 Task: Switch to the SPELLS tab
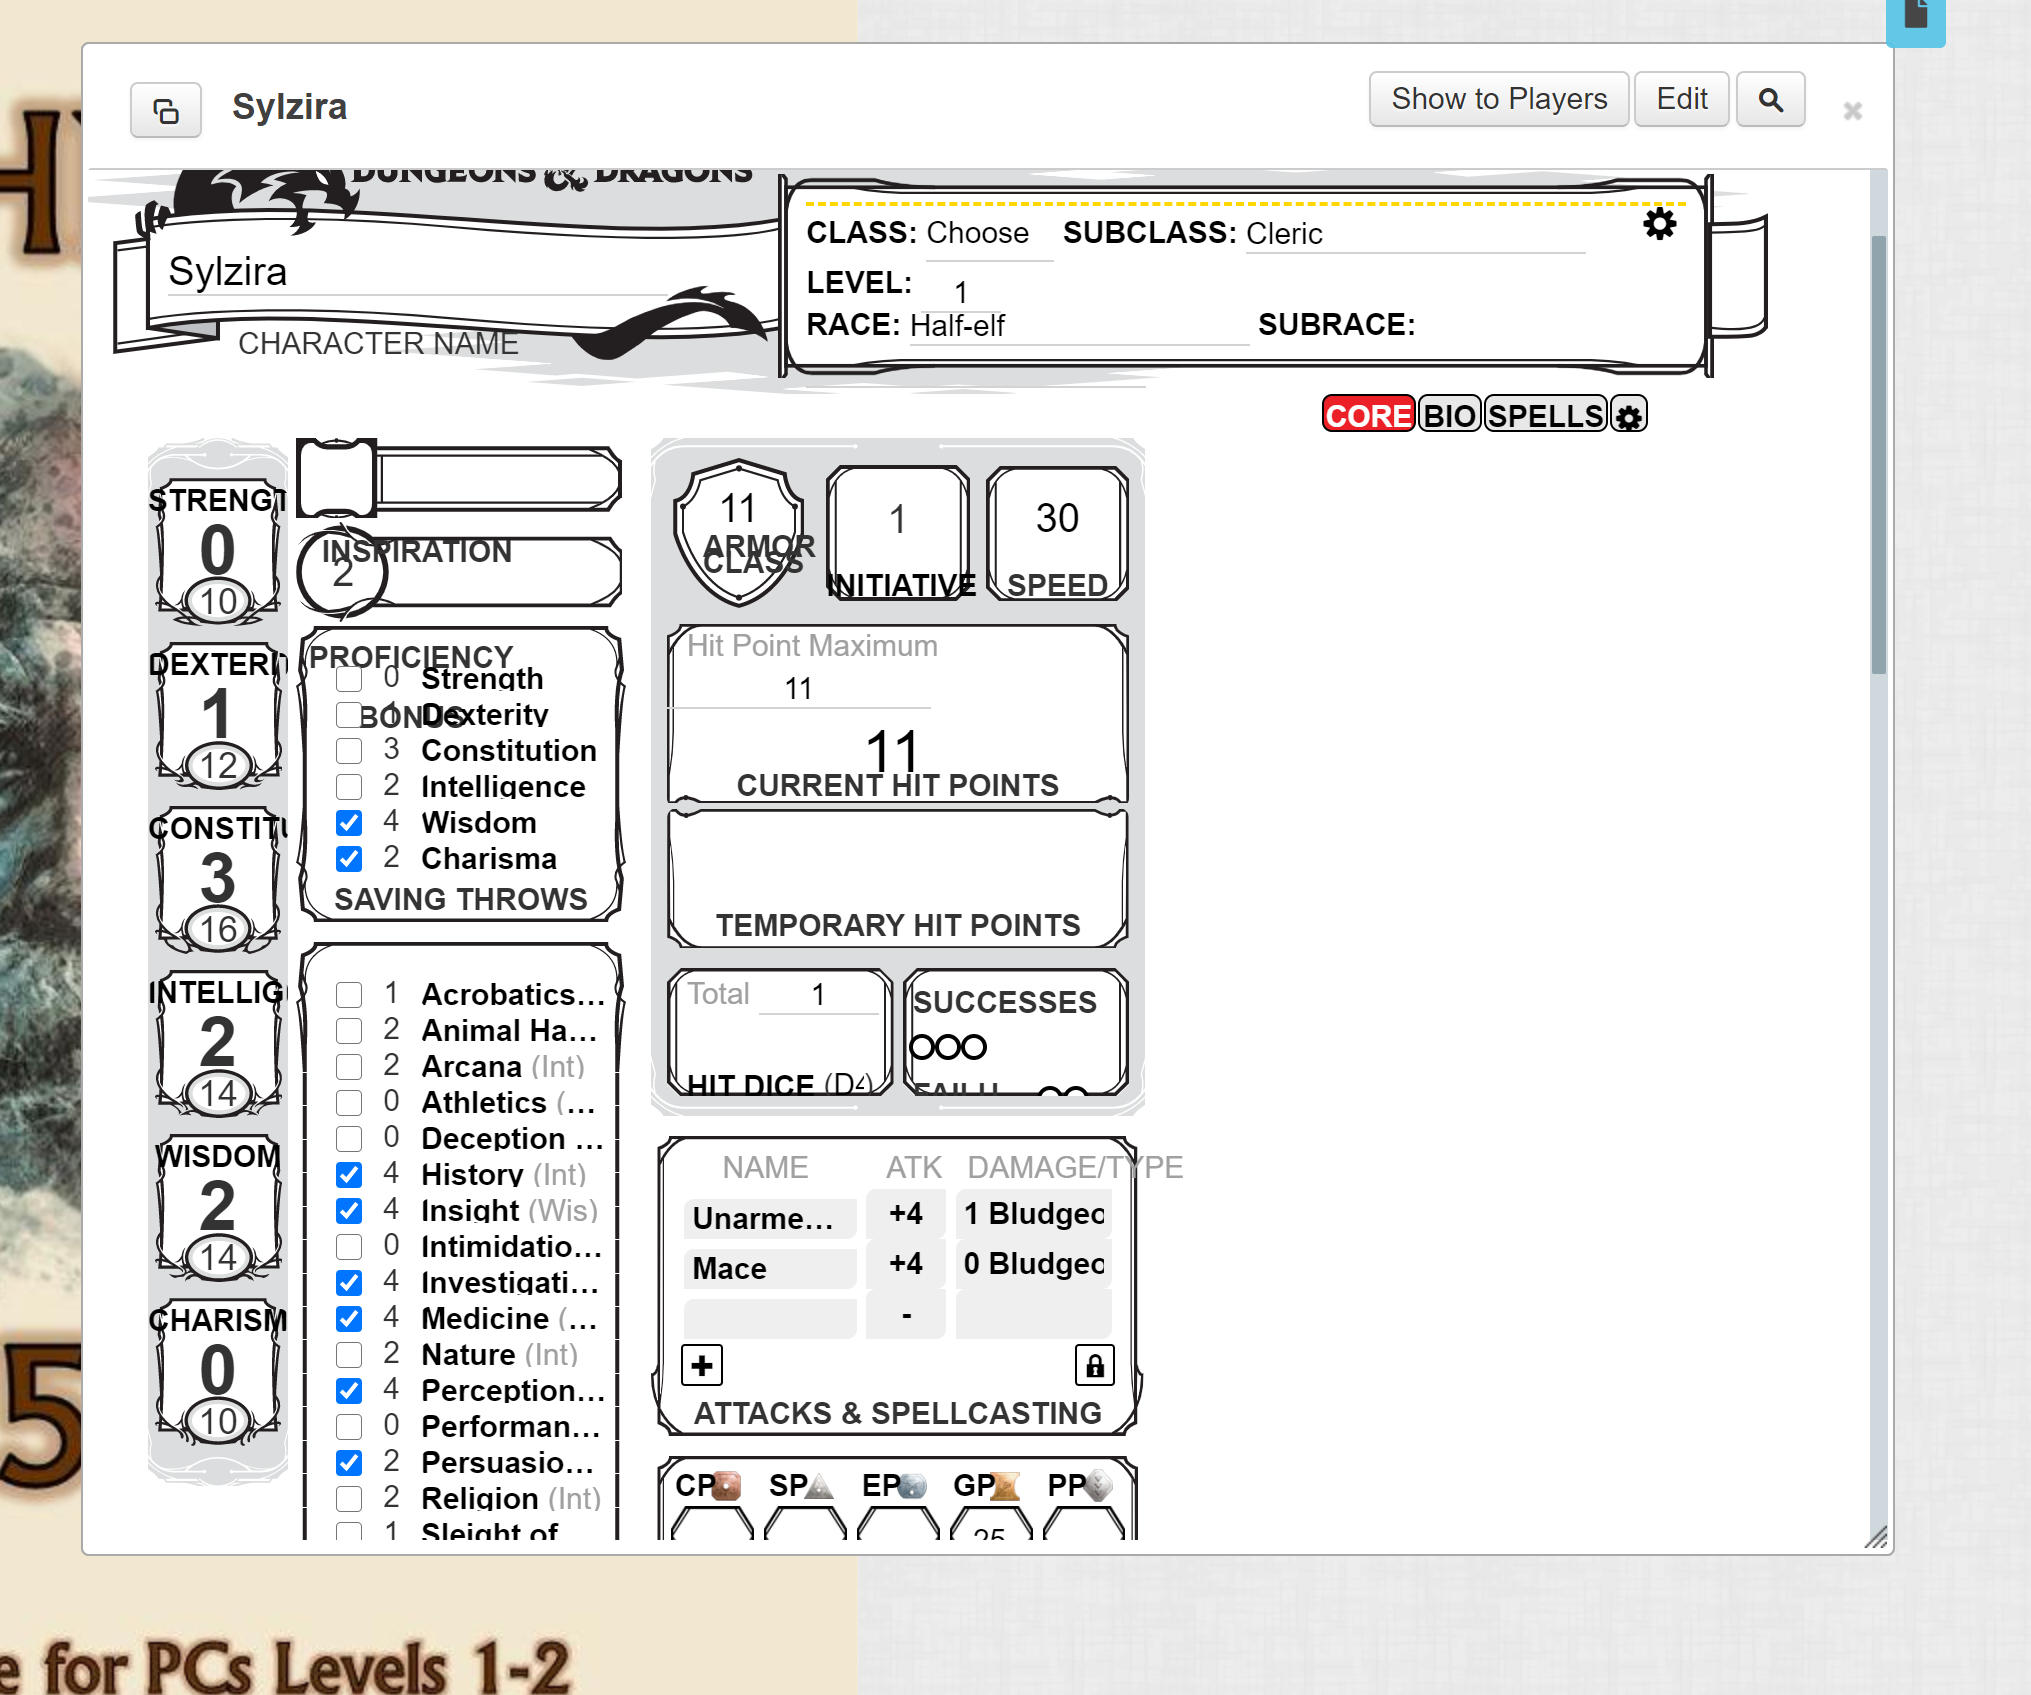[x=1545, y=415]
